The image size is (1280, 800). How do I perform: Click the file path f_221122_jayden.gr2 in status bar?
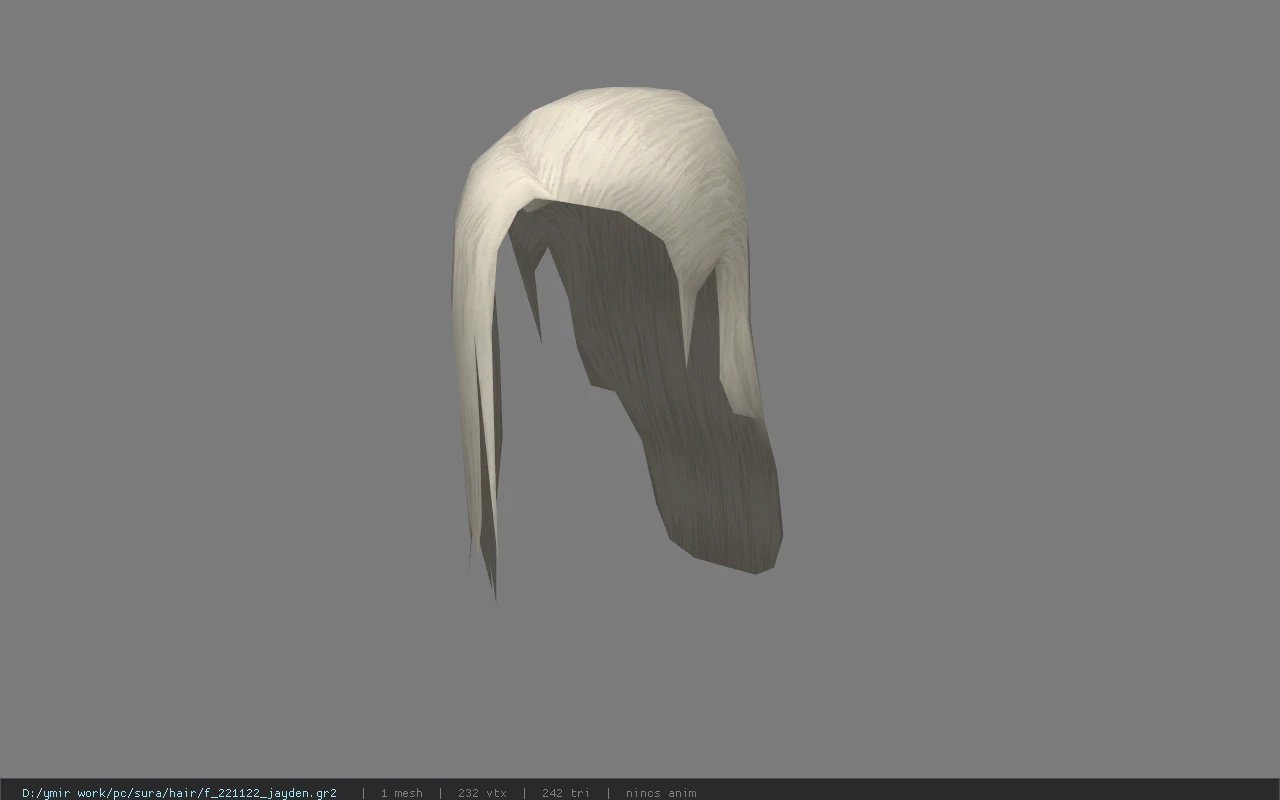pos(179,793)
